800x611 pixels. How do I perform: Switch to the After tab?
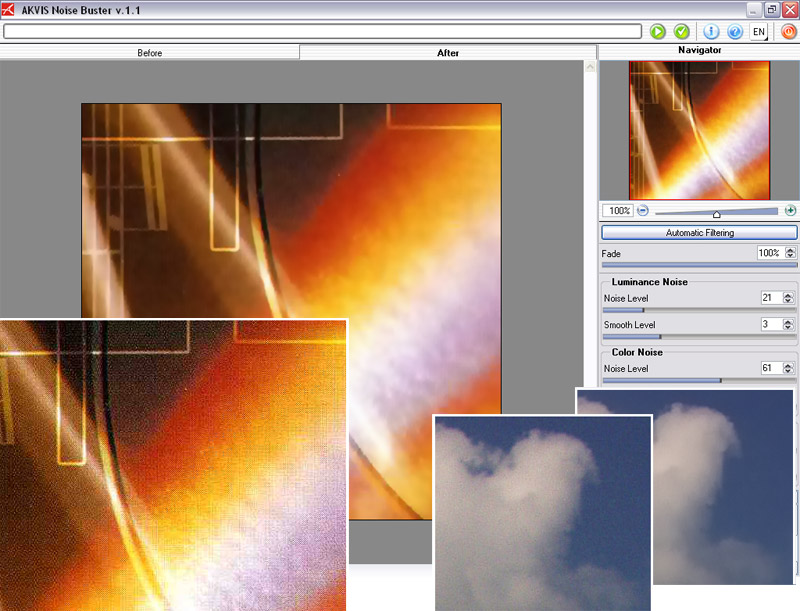(x=447, y=53)
